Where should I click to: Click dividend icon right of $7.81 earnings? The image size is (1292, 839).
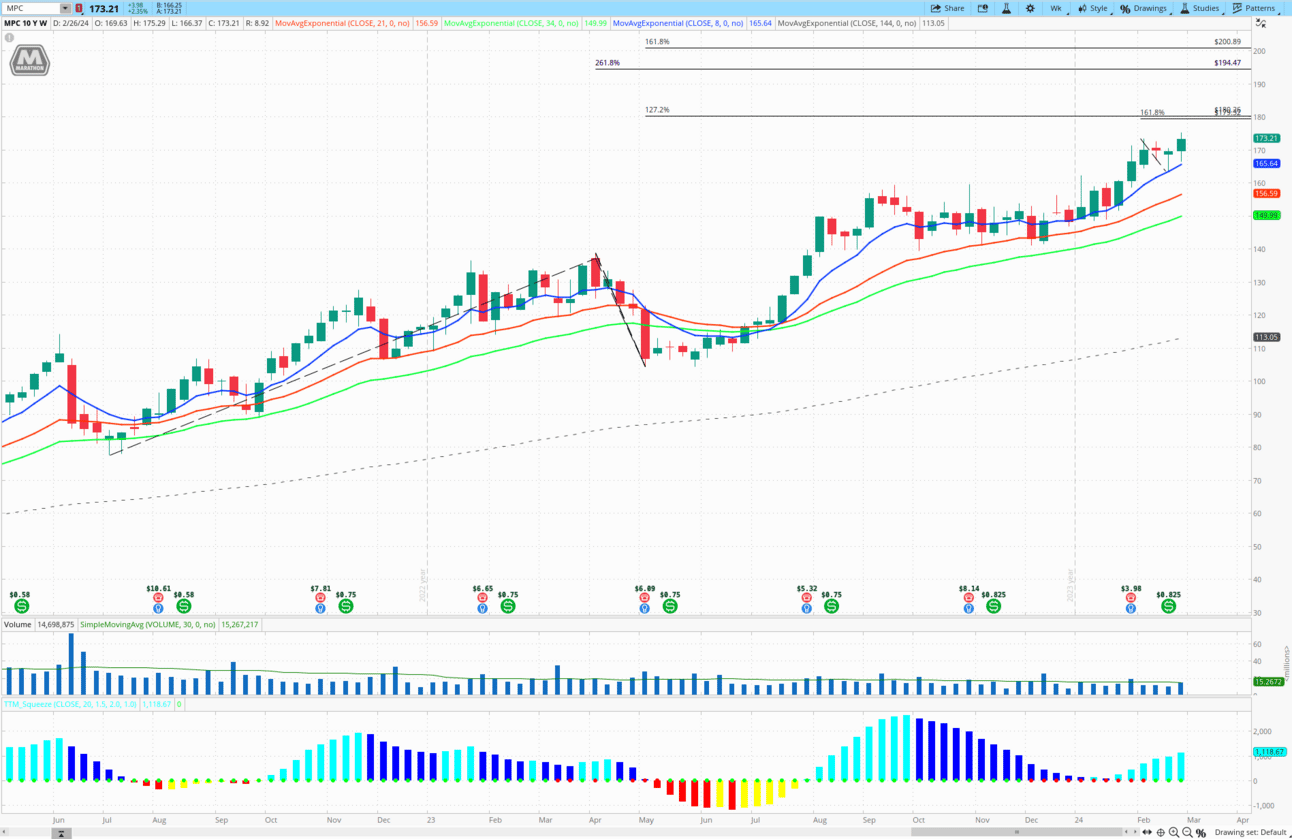pos(345,606)
